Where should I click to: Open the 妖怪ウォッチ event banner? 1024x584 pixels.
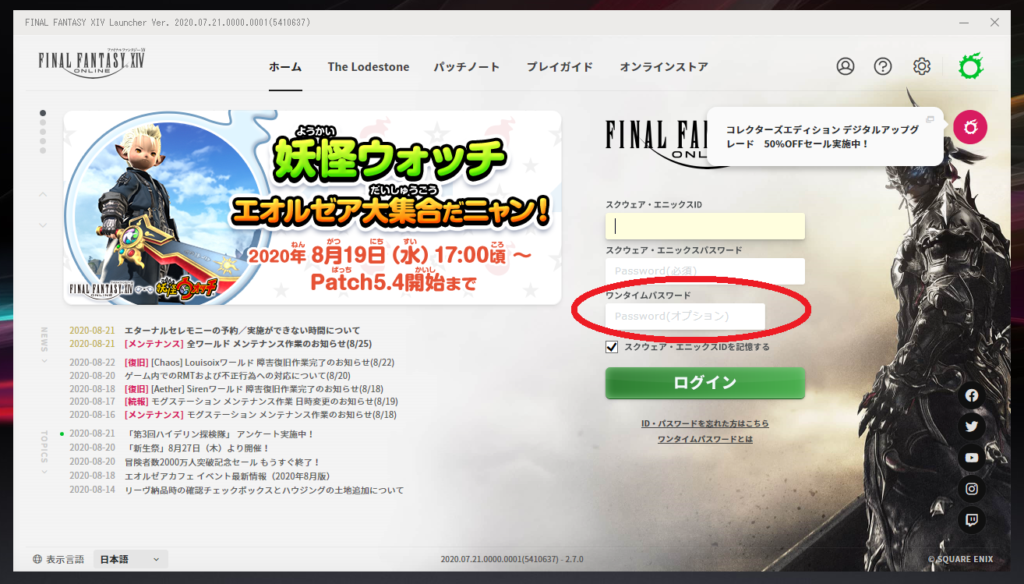(x=312, y=207)
